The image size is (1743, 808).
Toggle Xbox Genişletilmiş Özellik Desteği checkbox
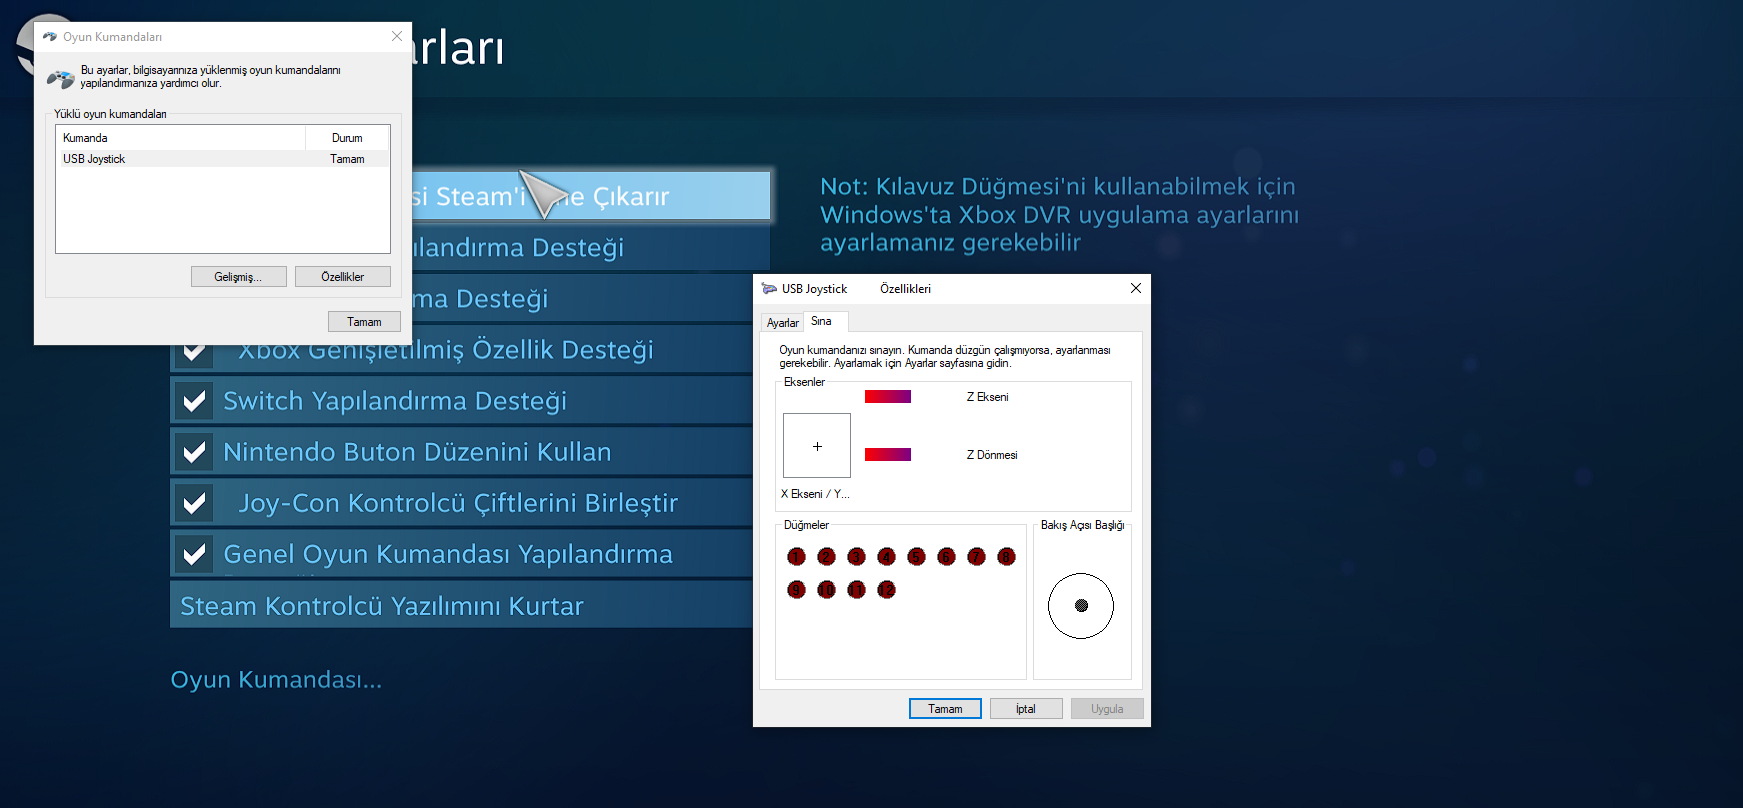(194, 350)
